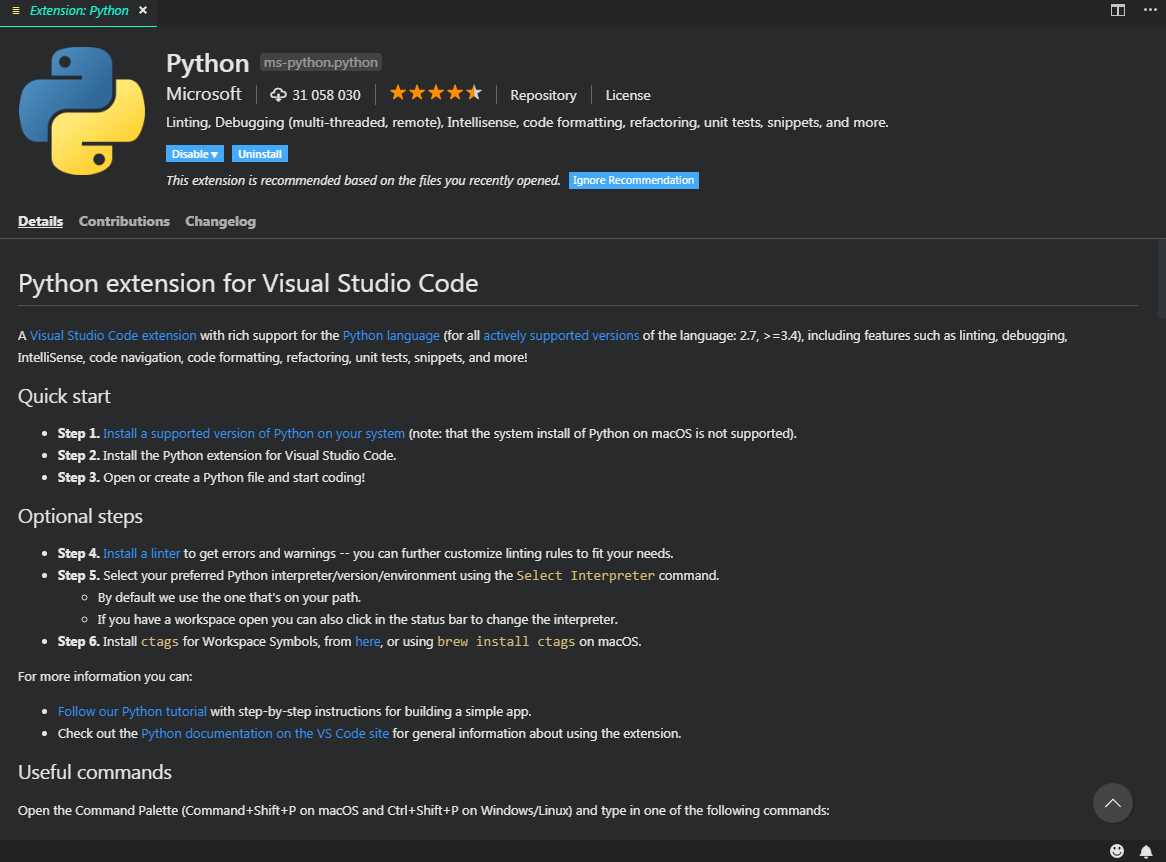Image resolution: width=1166 pixels, height=862 pixels.
Task: Open the Repository link
Action: pyautogui.click(x=543, y=95)
